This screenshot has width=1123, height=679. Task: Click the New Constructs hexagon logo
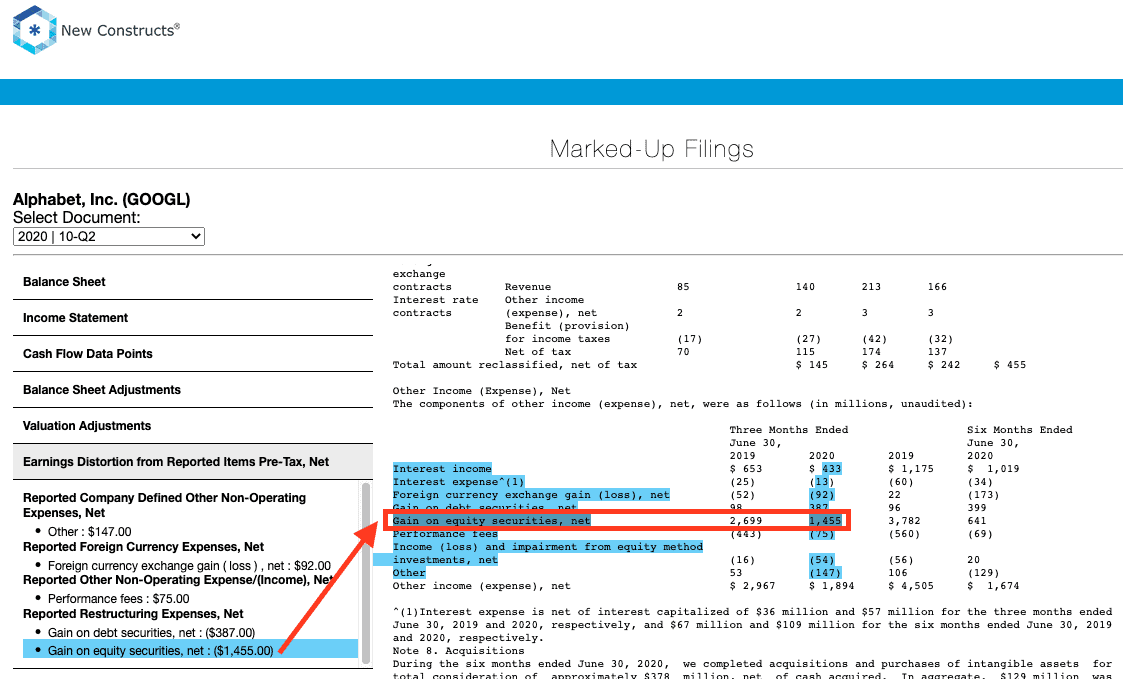(x=34, y=30)
